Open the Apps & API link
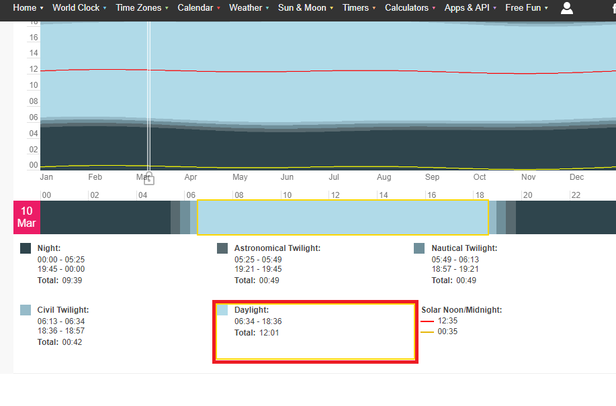Image resolution: width=616 pixels, height=406 pixels. tap(469, 8)
